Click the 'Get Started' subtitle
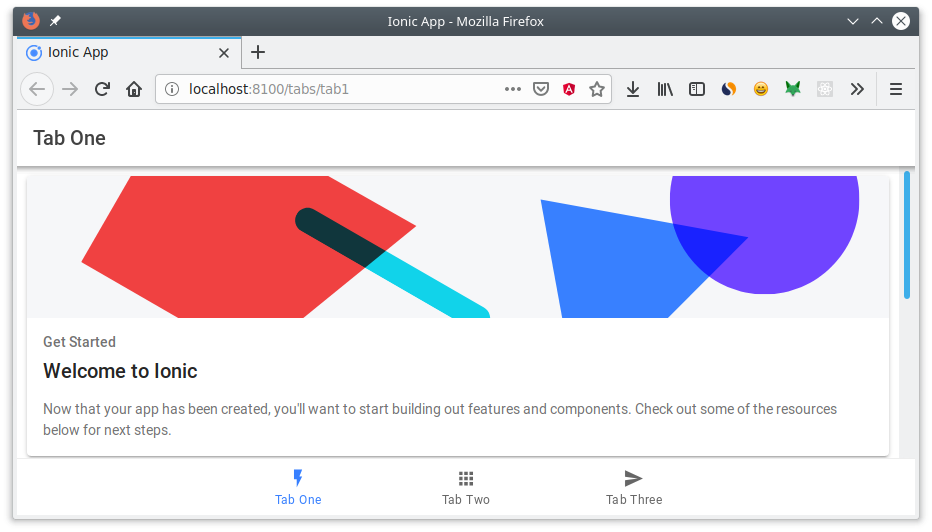This screenshot has height=532, width=932. [79, 342]
